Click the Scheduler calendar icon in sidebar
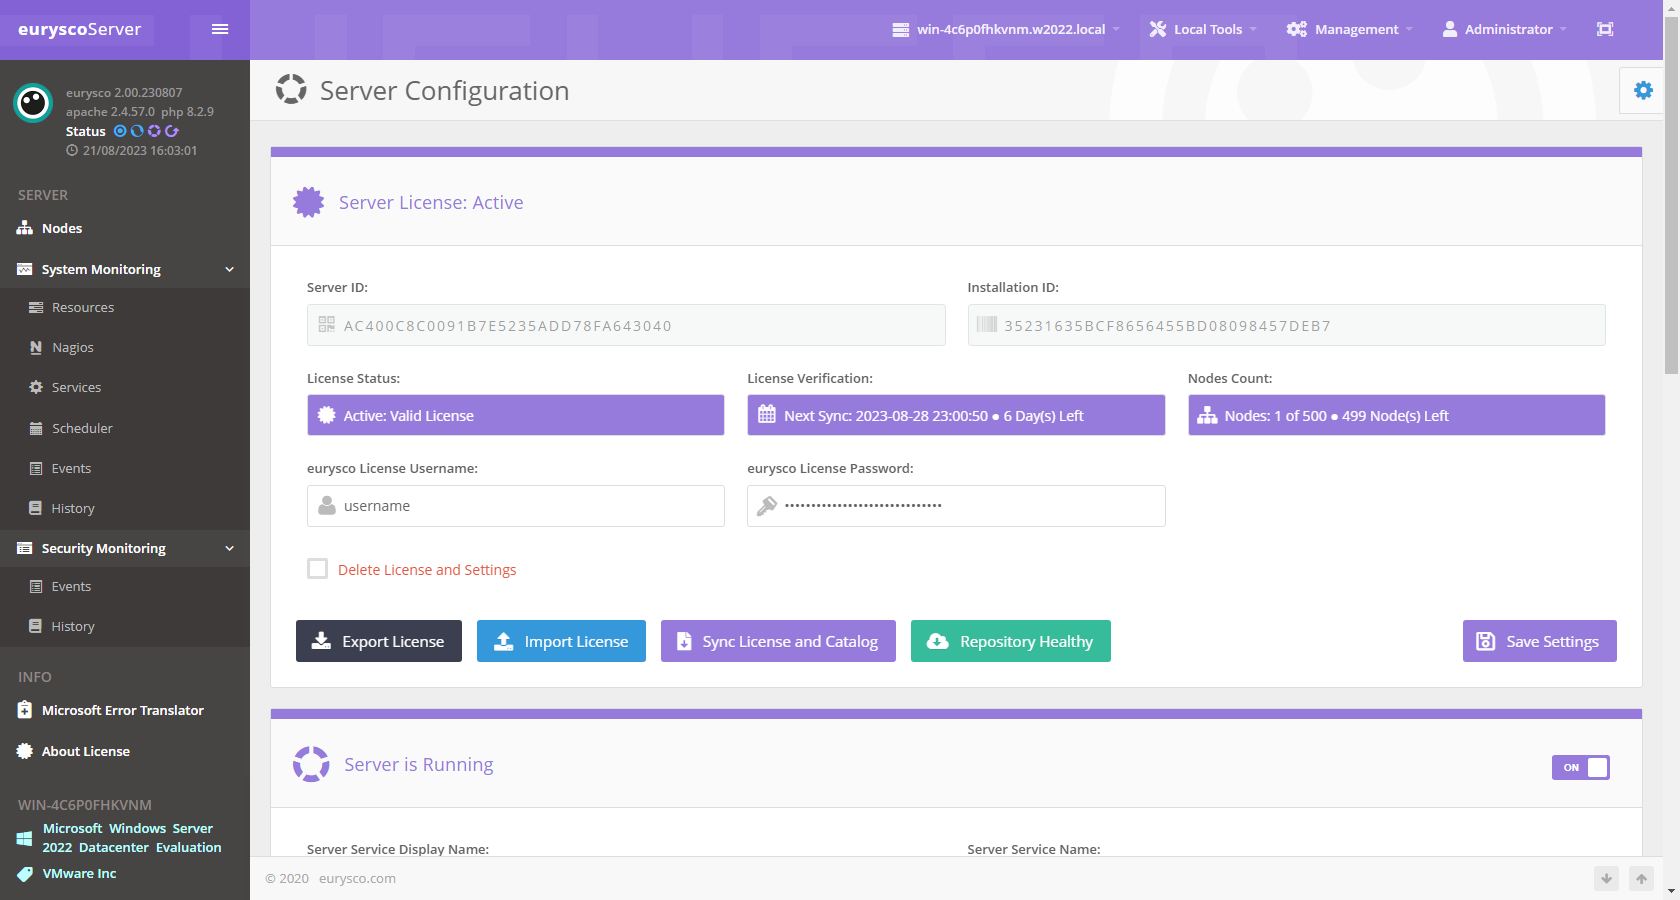 point(36,428)
